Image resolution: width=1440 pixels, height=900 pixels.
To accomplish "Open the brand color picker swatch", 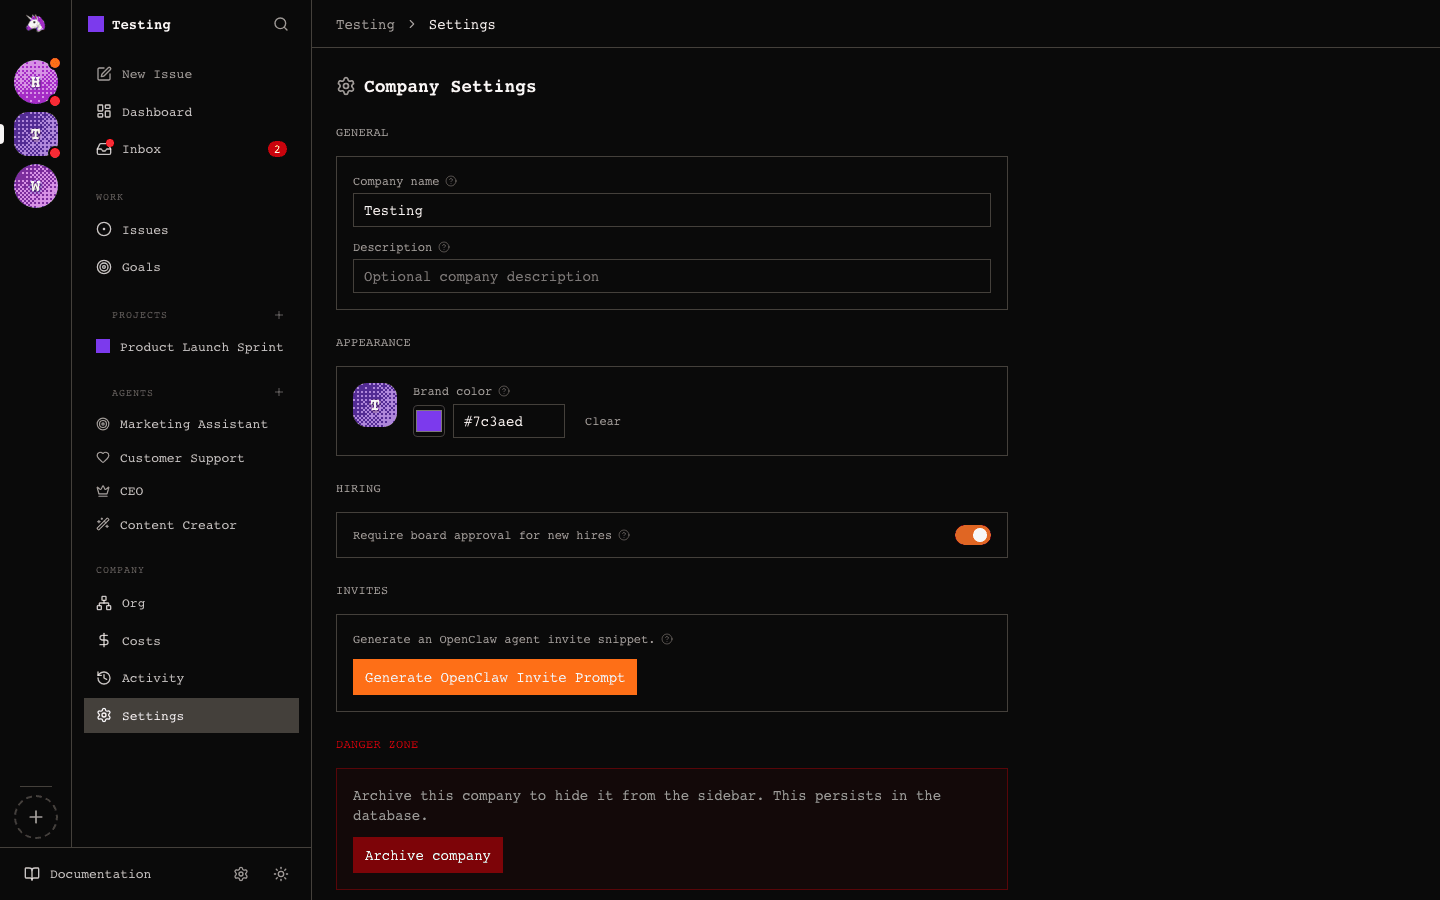I will (428, 421).
